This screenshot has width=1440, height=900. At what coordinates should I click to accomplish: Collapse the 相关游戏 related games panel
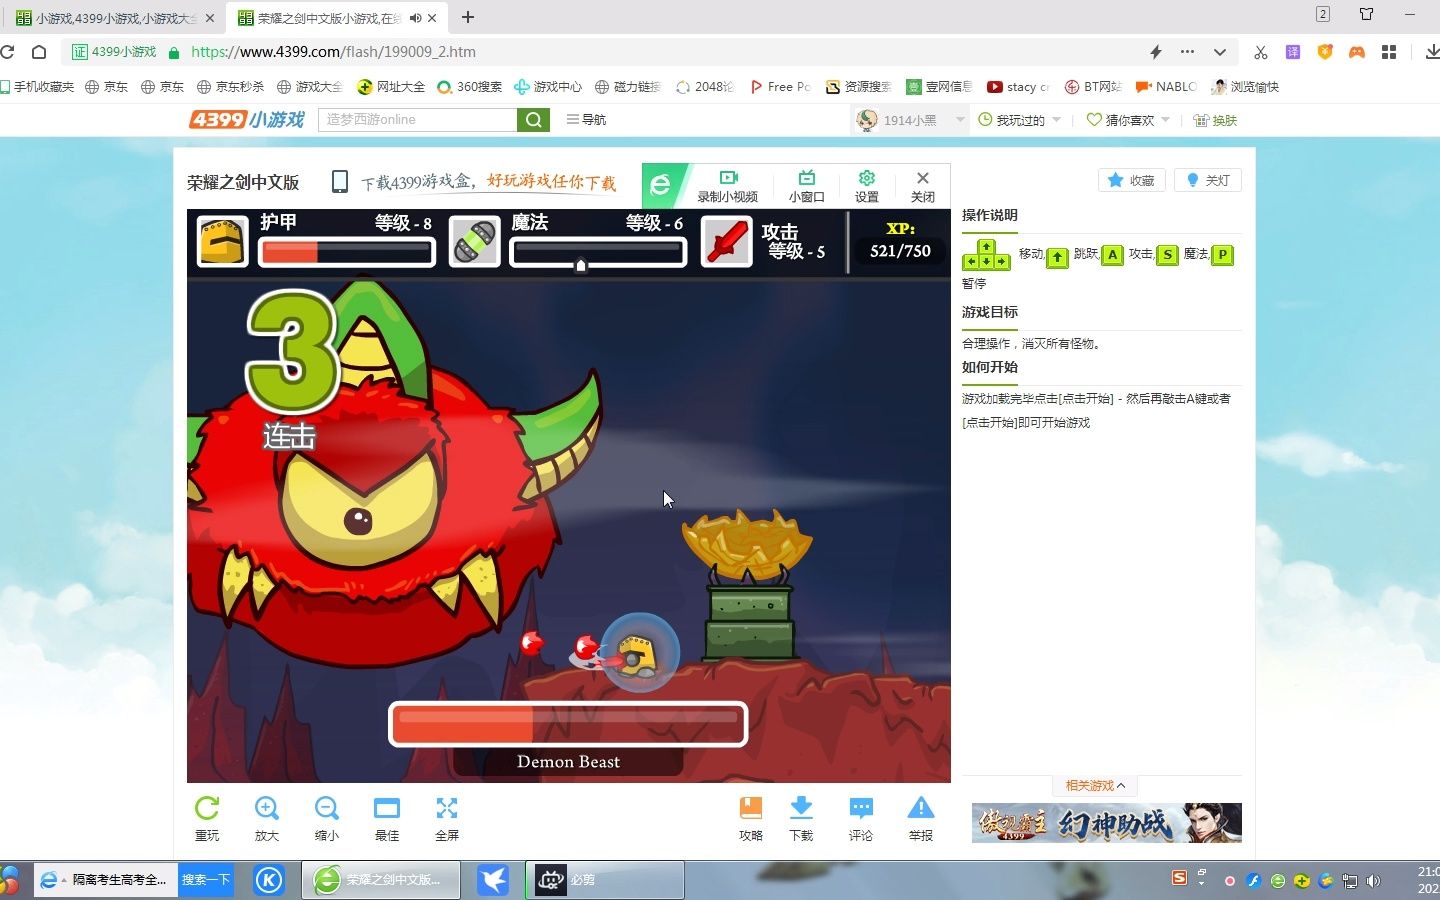click(1095, 786)
